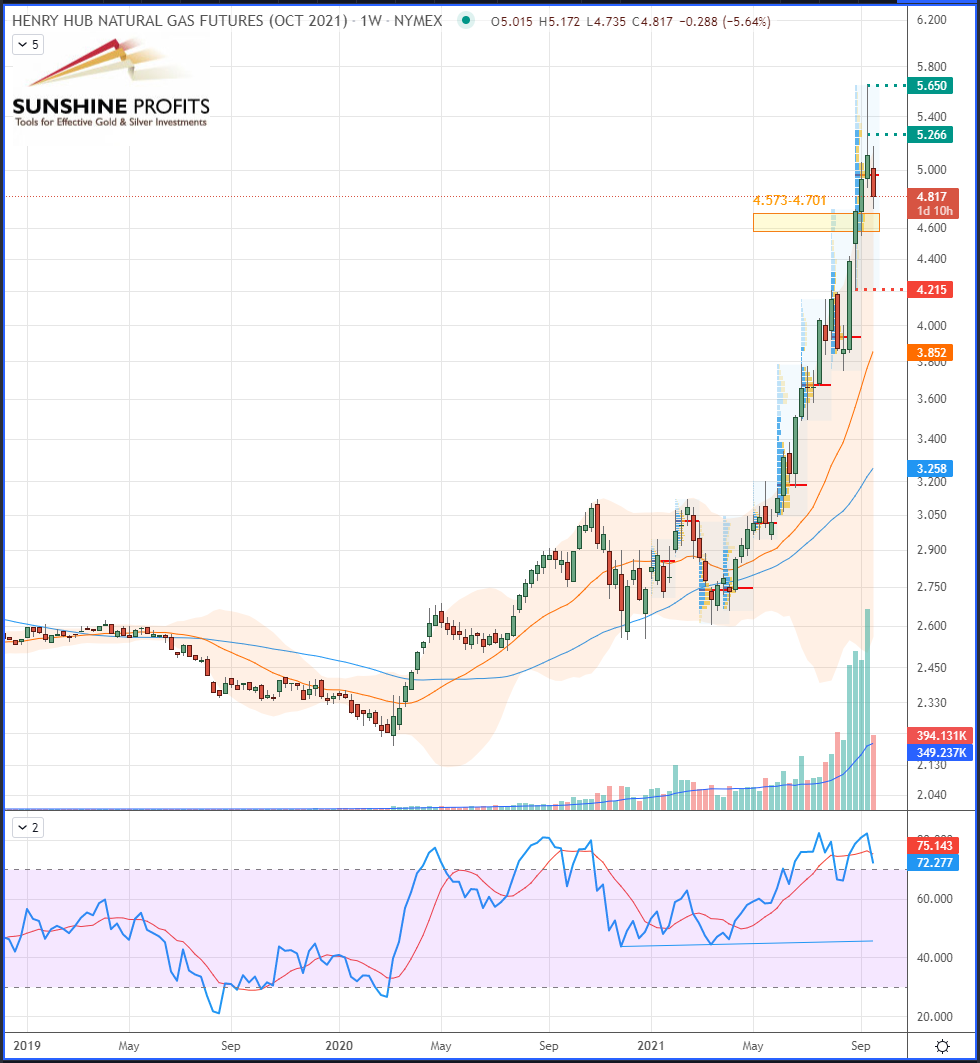Screen dimensions: 980x1063
Task: Select the 5.266 green price label
Action: [931, 134]
